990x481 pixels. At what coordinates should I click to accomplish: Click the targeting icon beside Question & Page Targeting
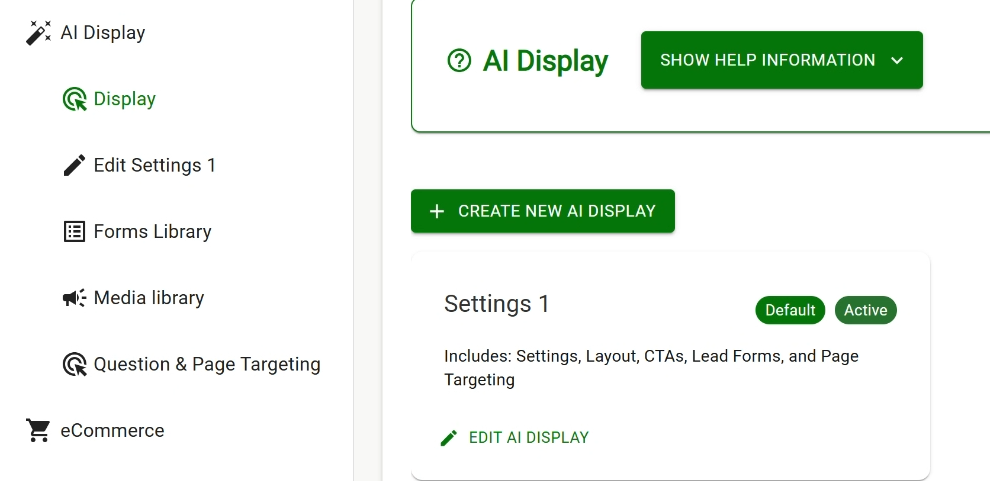74,365
